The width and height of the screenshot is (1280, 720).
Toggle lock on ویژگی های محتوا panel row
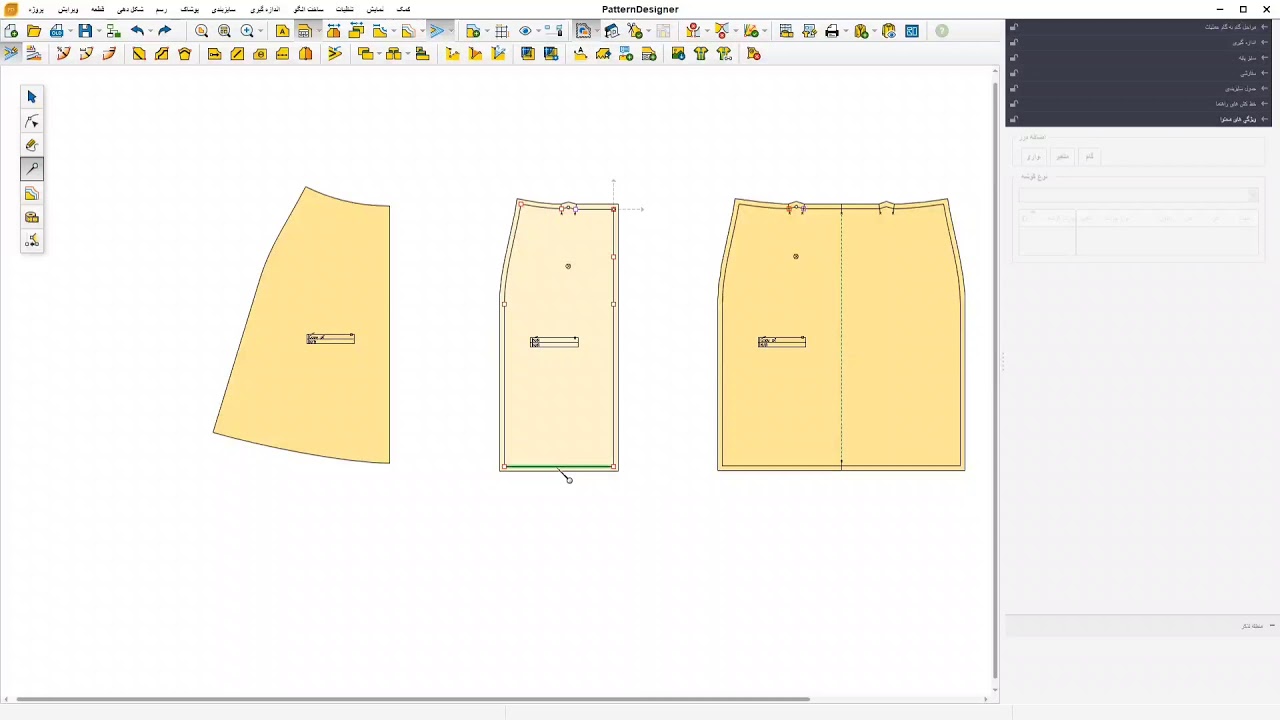click(x=1014, y=119)
